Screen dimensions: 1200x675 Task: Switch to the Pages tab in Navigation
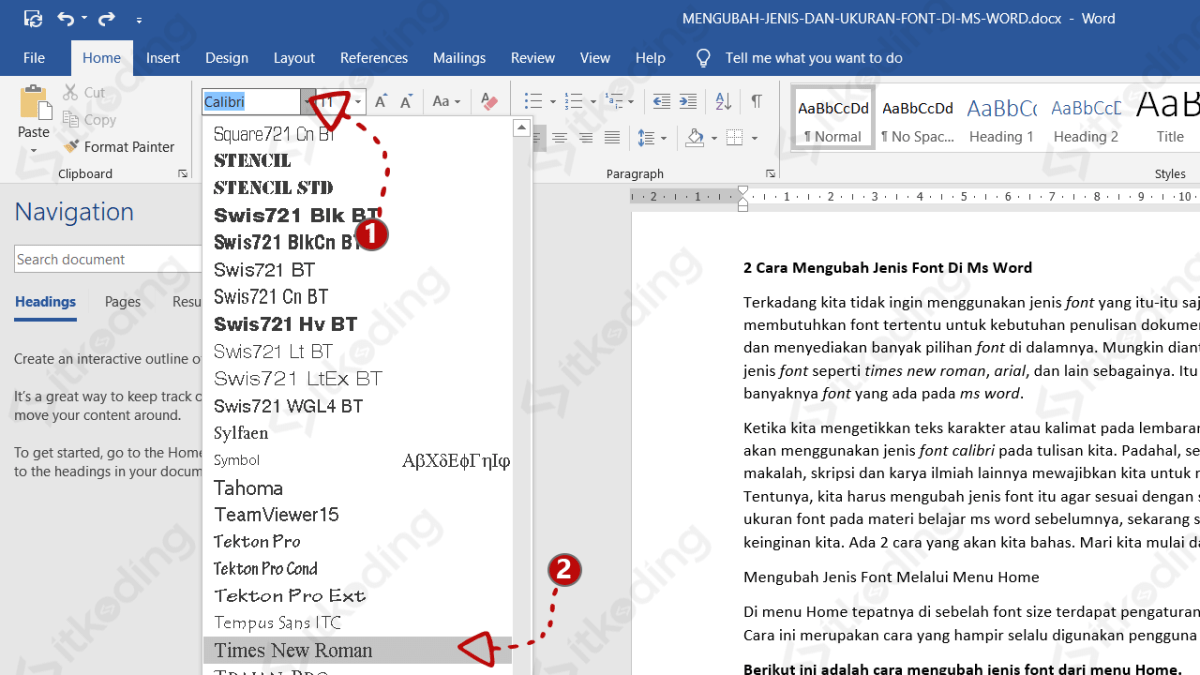point(123,302)
